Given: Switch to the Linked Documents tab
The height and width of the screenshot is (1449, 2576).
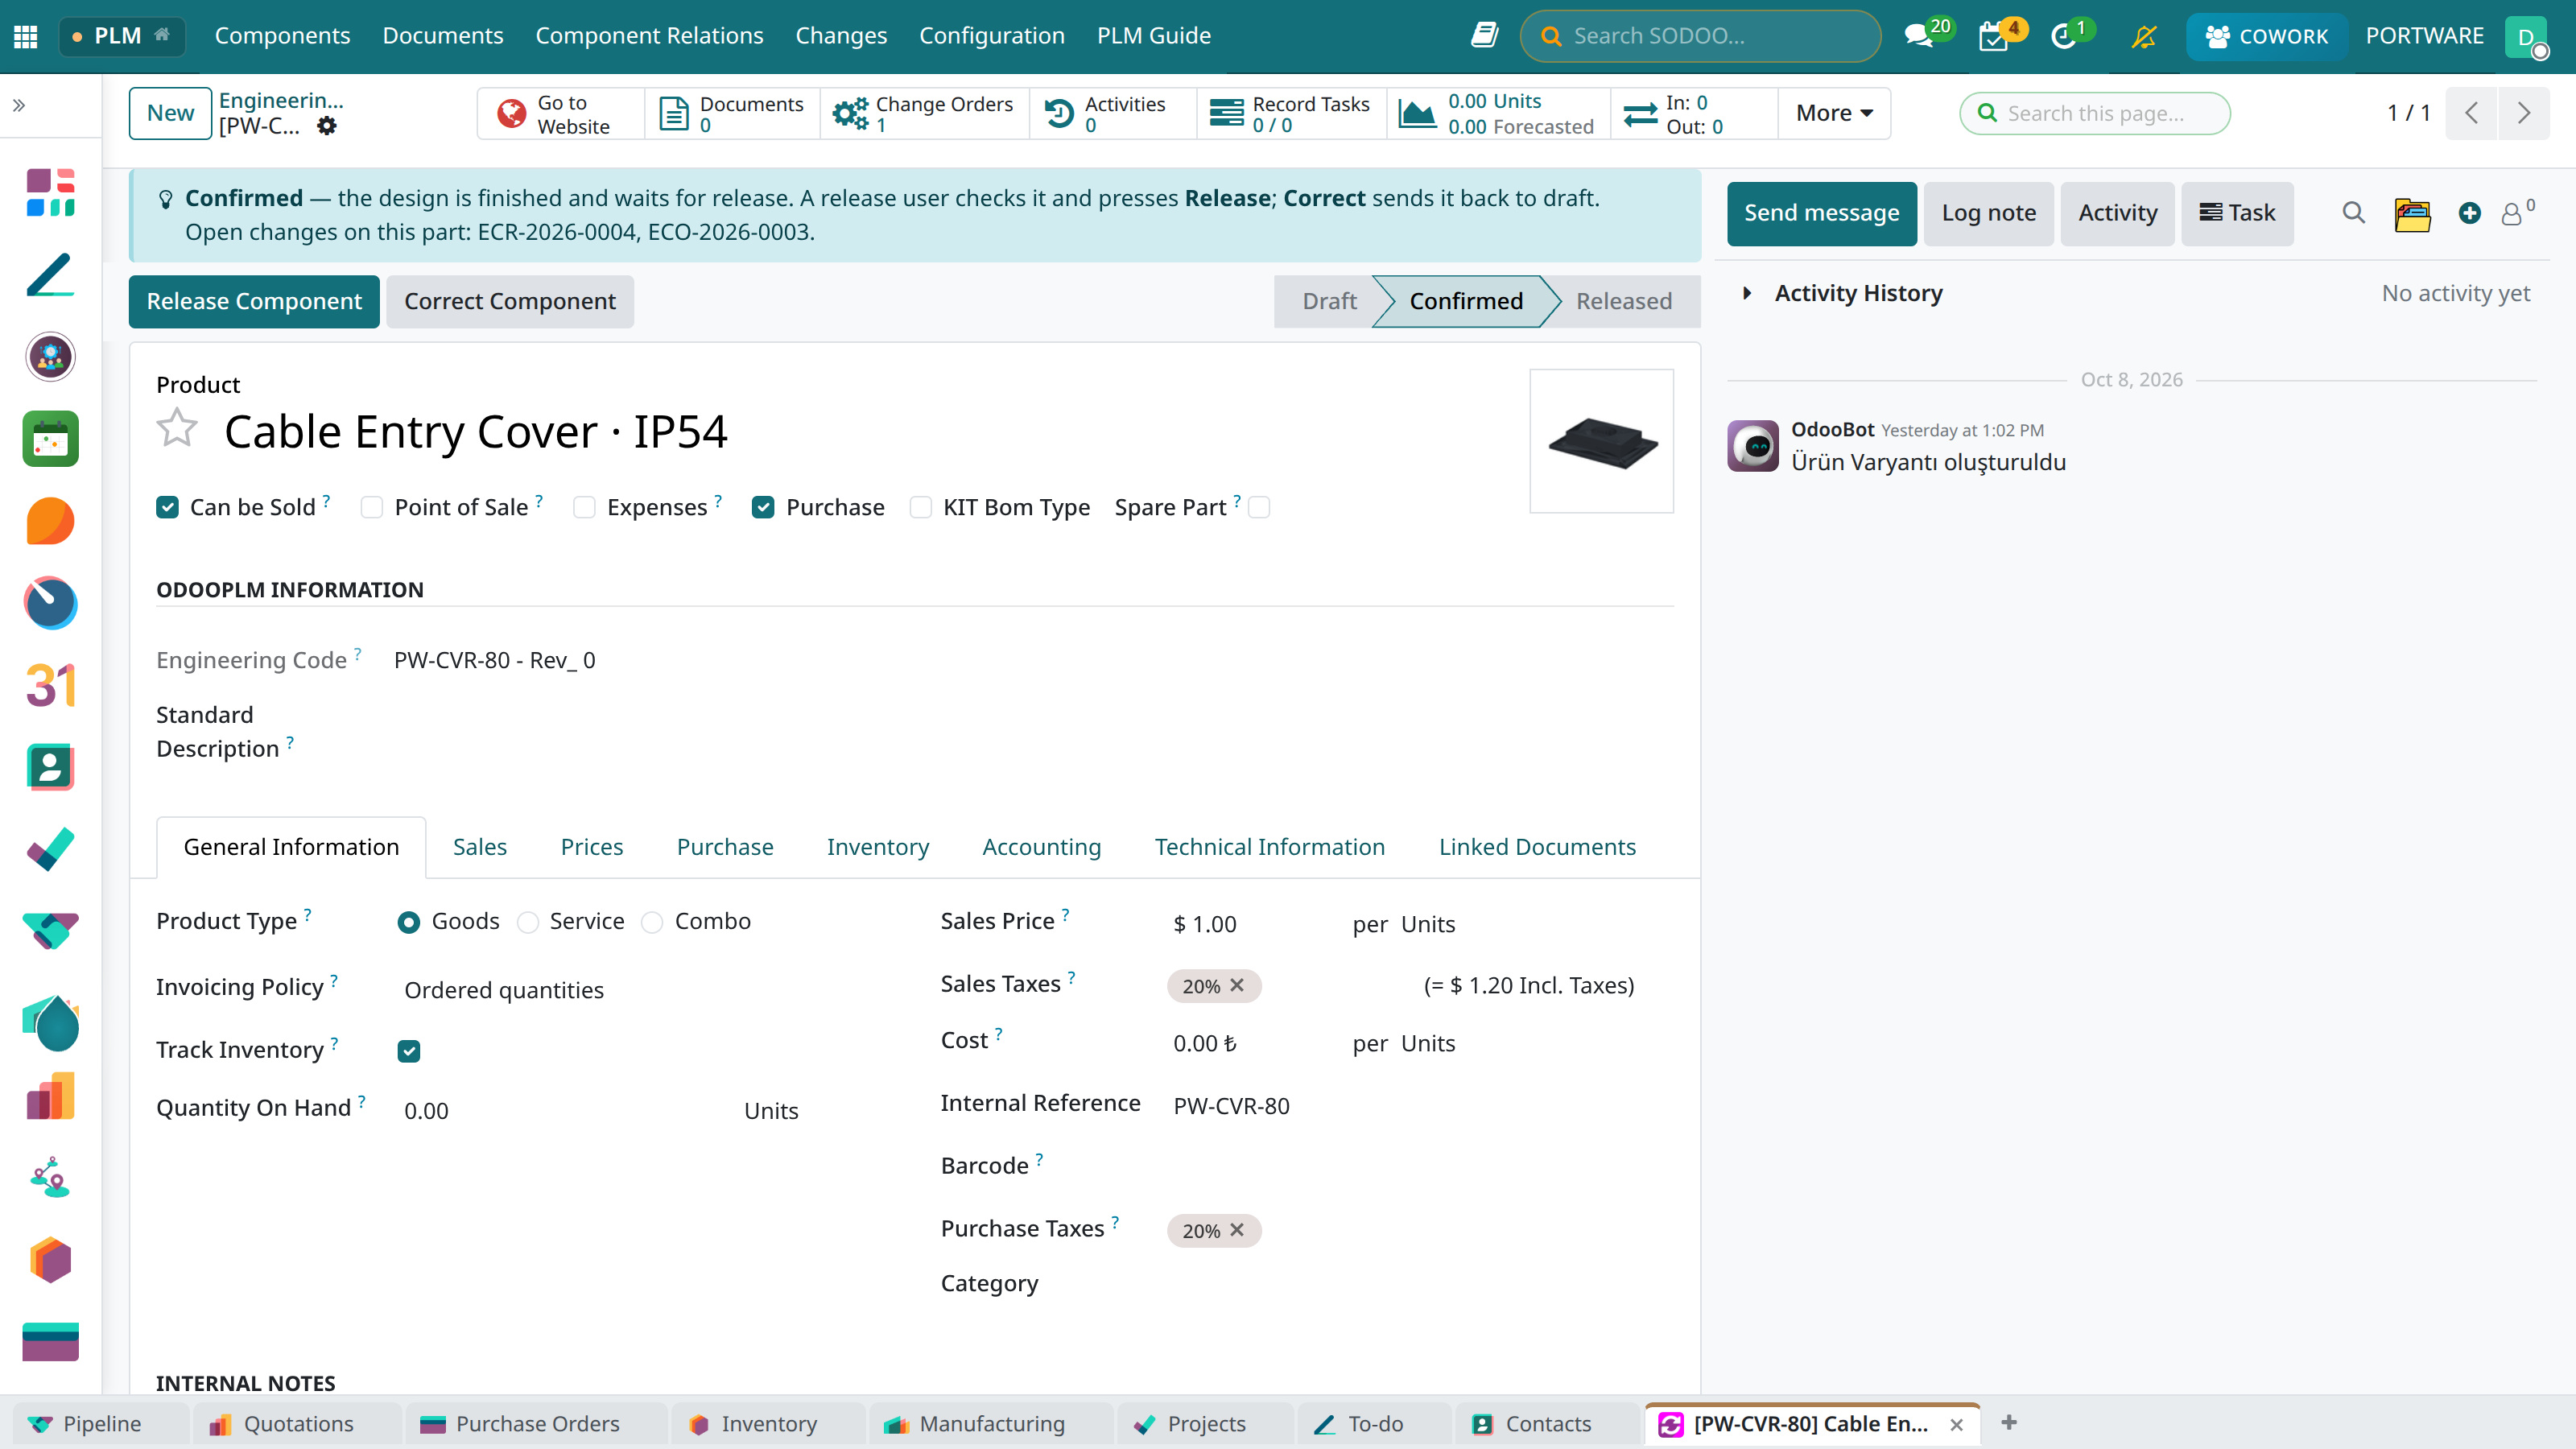Looking at the screenshot, I should pyautogui.click(x=1537, y=847).
